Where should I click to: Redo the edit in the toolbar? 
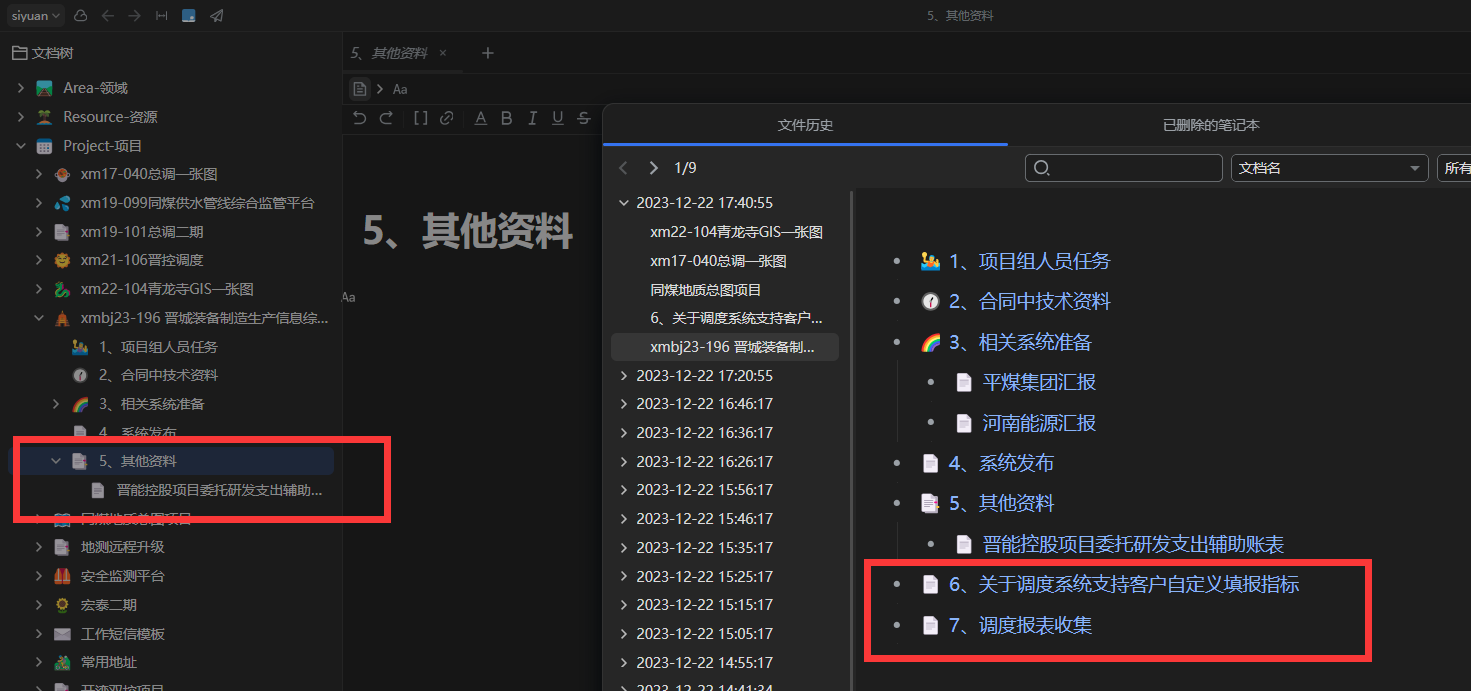386,118
